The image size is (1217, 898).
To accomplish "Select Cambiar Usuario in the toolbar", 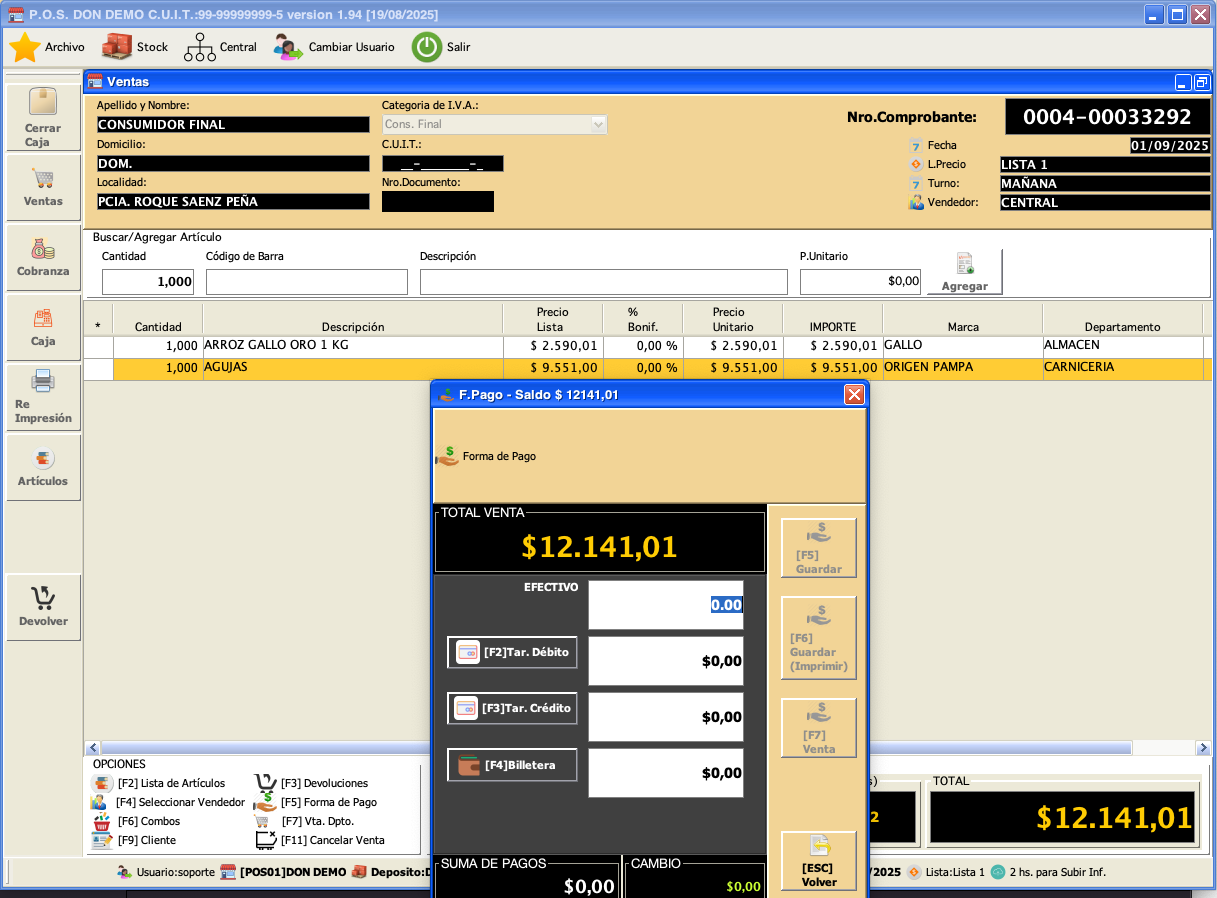I will pyautogui.click(x=289, y=47).
